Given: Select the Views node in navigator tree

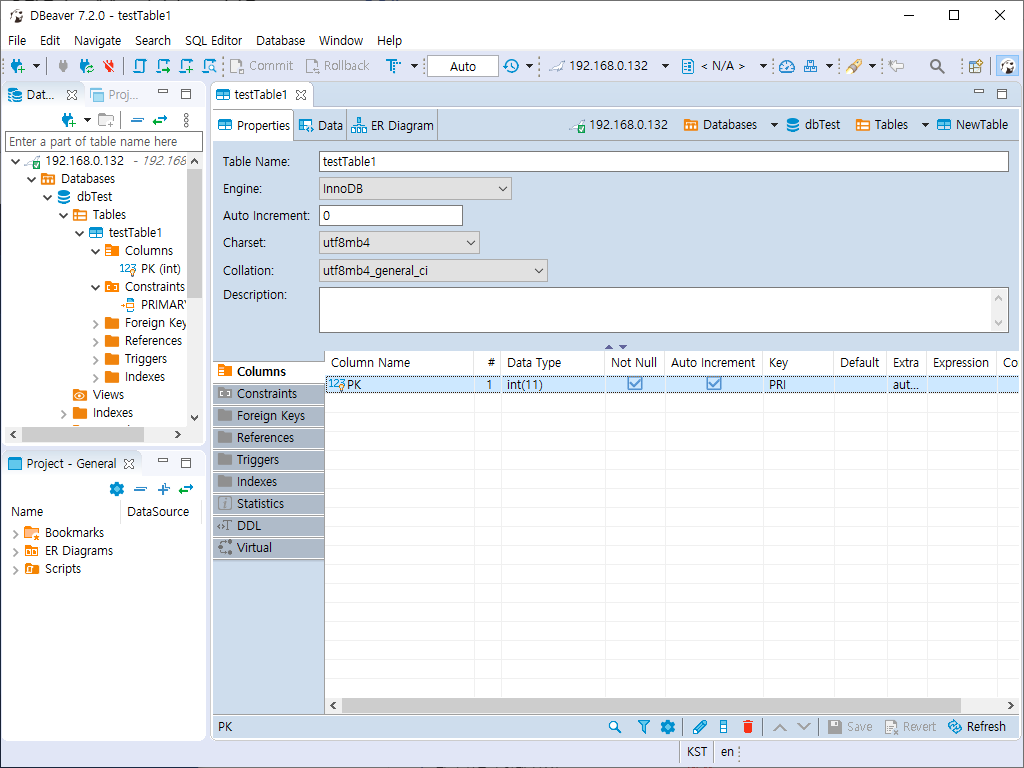Looking at the screenshot, I should 99,395.
